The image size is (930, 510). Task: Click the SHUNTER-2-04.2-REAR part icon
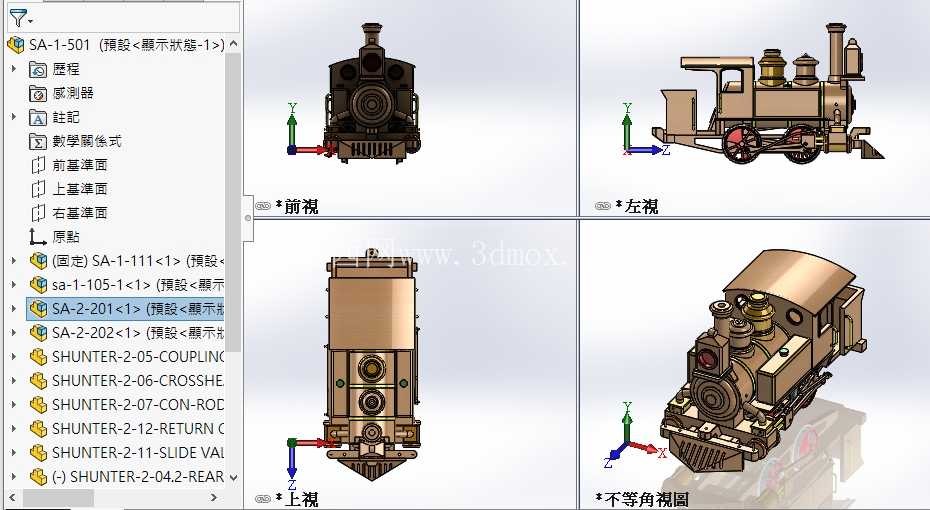(38, 476)
